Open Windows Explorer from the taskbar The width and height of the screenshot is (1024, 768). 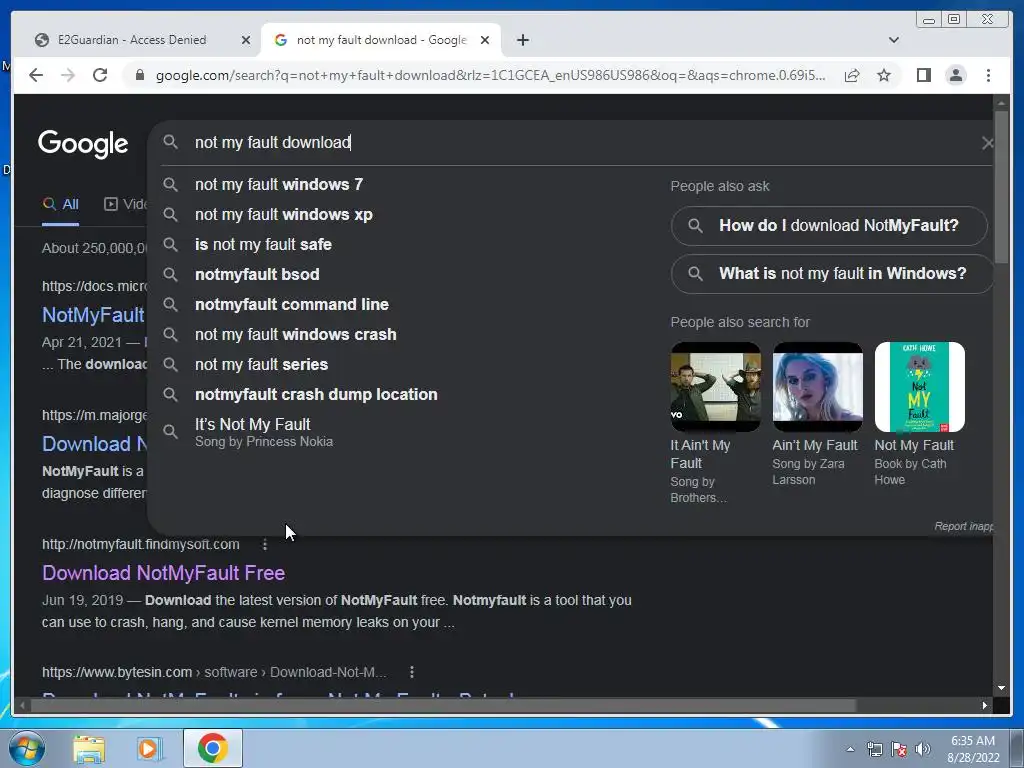89,749
